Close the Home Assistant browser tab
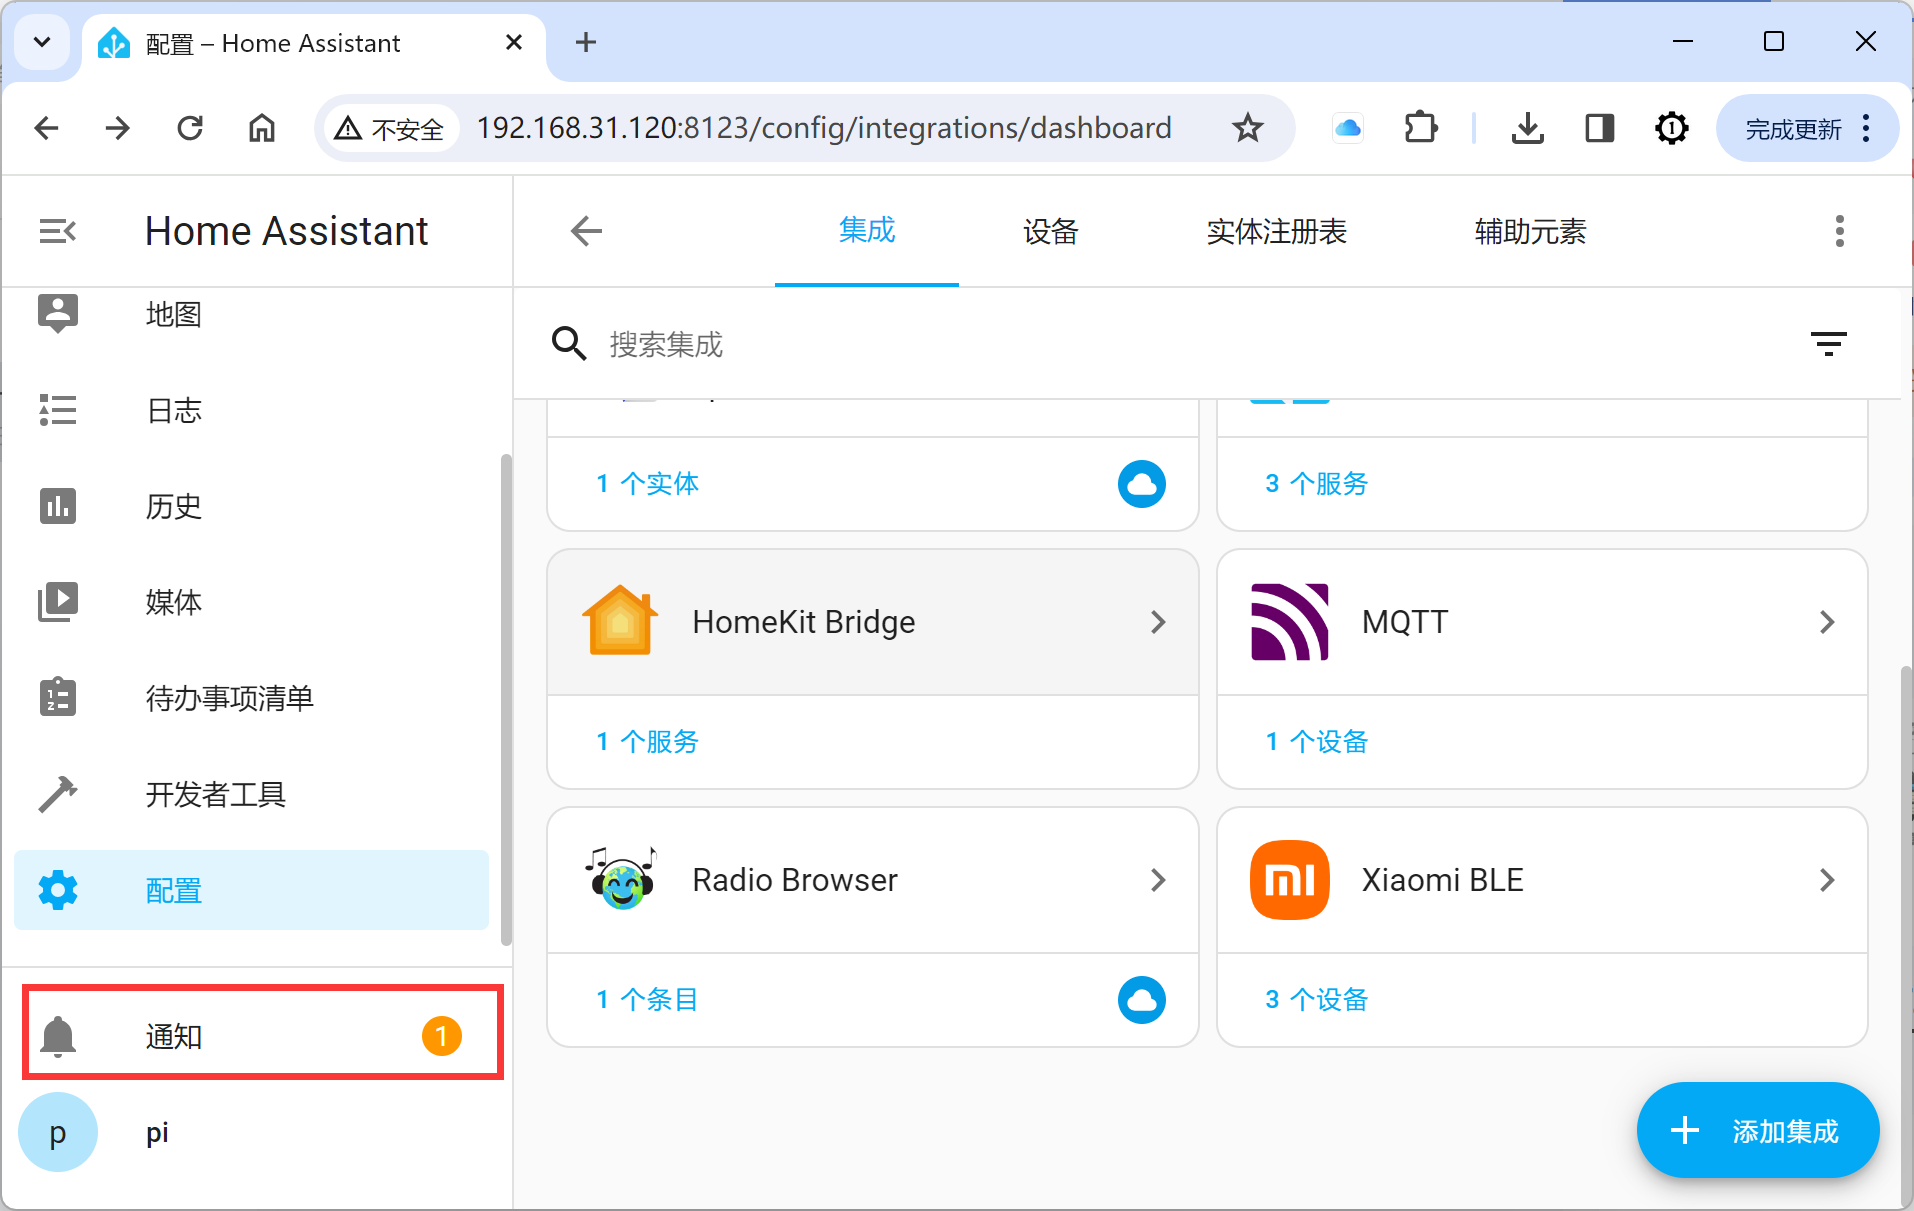 [514, 42]
